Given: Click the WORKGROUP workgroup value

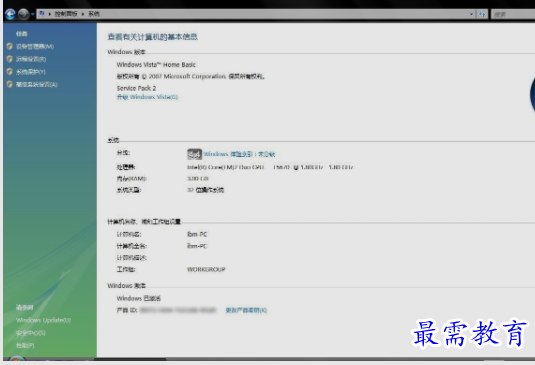Looking at the screenshot, I should pyautogui.click(x=206, y=269).
